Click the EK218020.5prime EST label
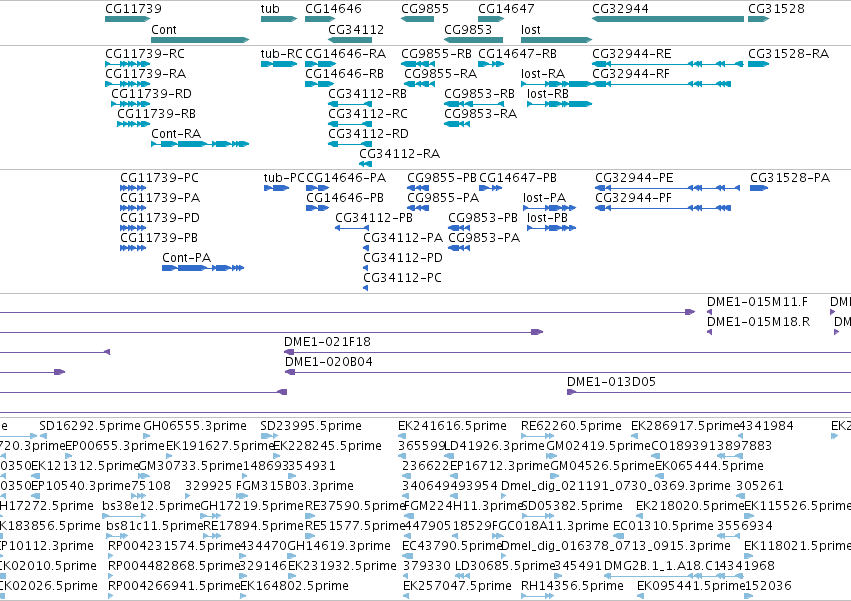 pos(690,506)
